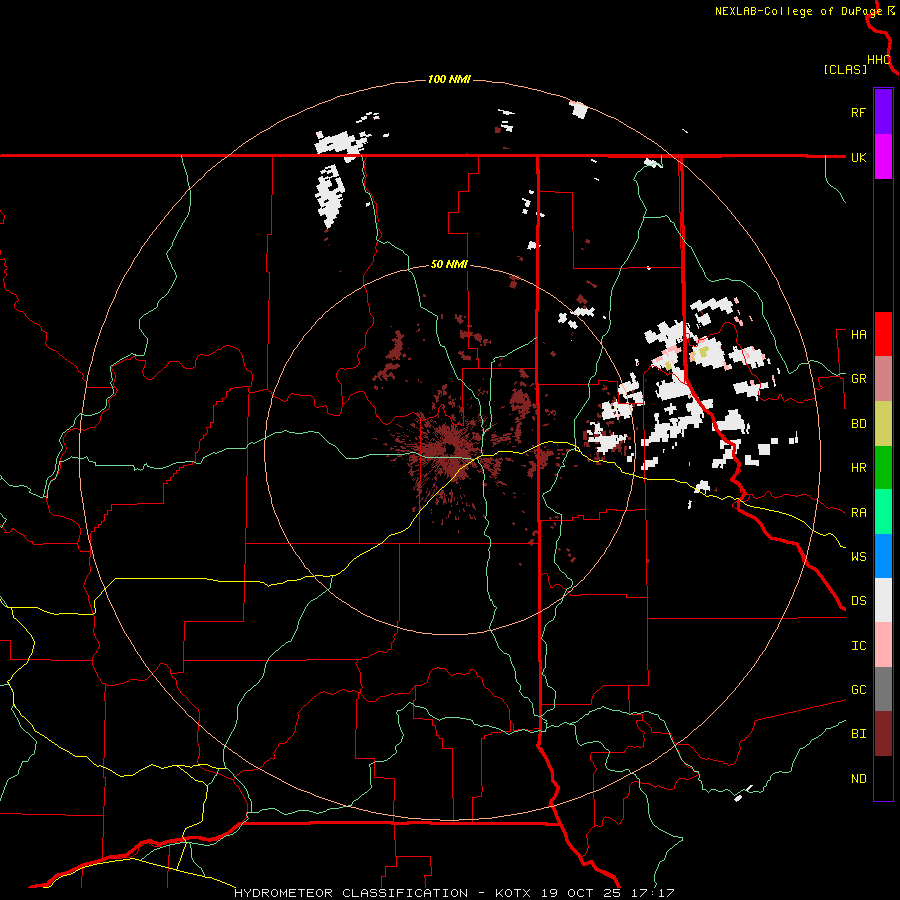Click the ND black legend swatch

pos(883,778)
